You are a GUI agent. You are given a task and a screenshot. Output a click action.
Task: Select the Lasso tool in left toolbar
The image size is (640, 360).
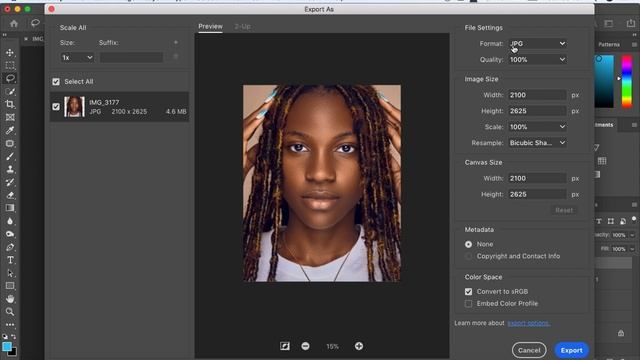click(x=10, y=78)
